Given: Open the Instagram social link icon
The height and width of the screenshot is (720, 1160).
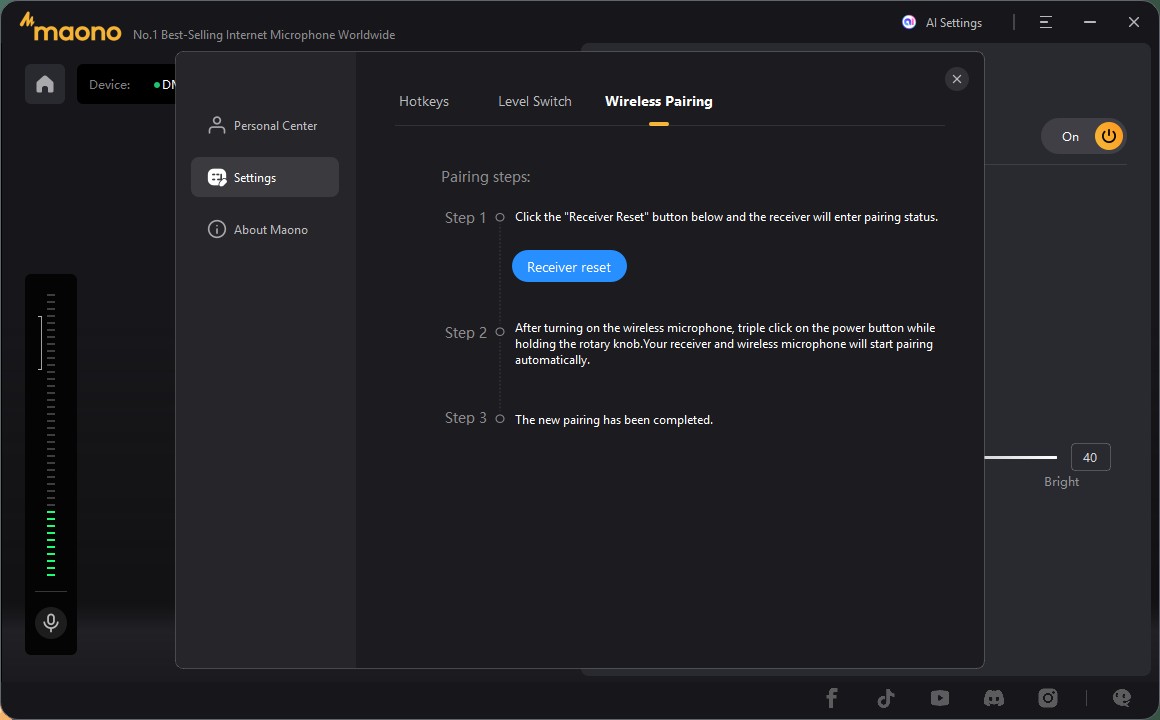Looking at the screenshot, I should click(x=1047, y=698).
